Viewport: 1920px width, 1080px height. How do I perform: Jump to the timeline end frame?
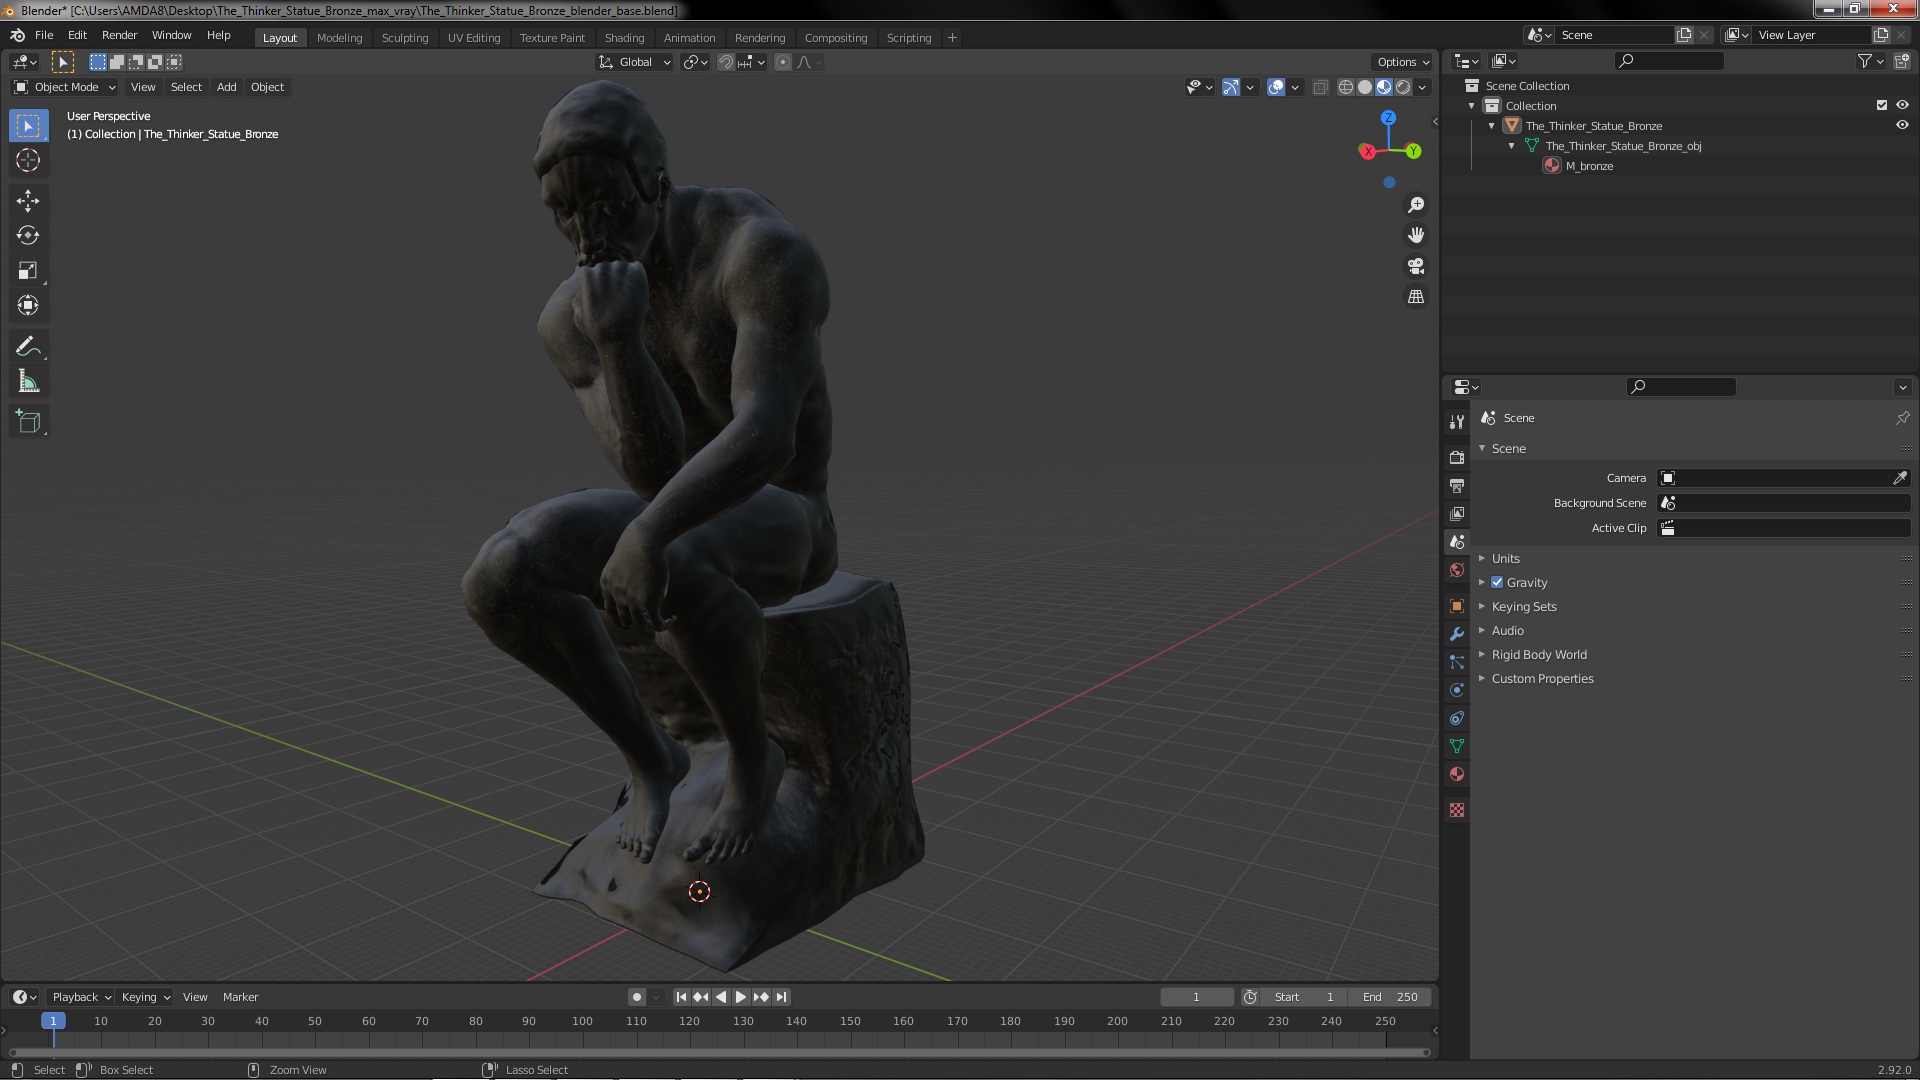tap(781, 997)
